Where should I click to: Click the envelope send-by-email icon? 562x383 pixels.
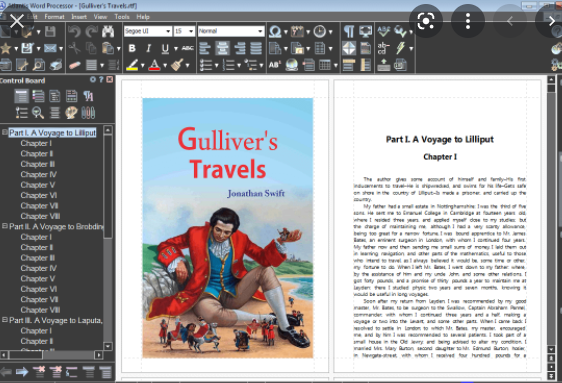pos(50,48)
